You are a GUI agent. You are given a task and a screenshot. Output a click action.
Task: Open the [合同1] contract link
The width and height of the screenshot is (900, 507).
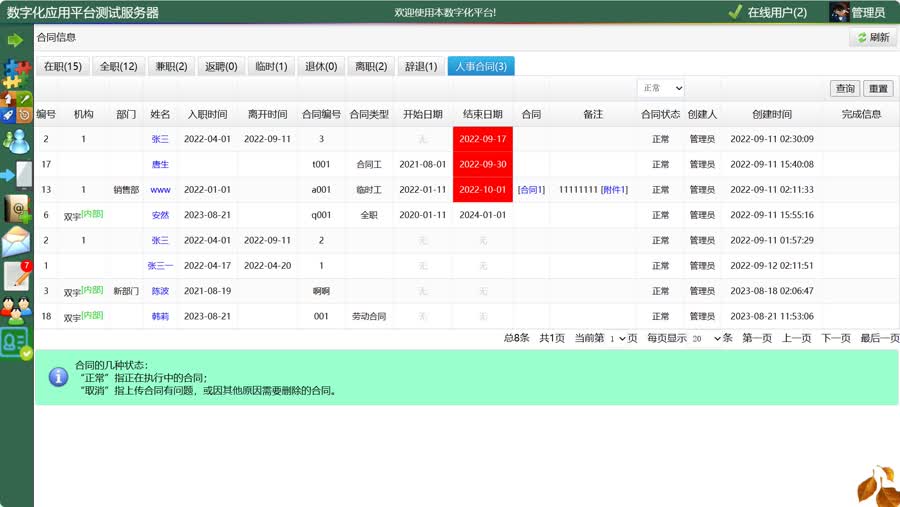(x=531, y=190)
